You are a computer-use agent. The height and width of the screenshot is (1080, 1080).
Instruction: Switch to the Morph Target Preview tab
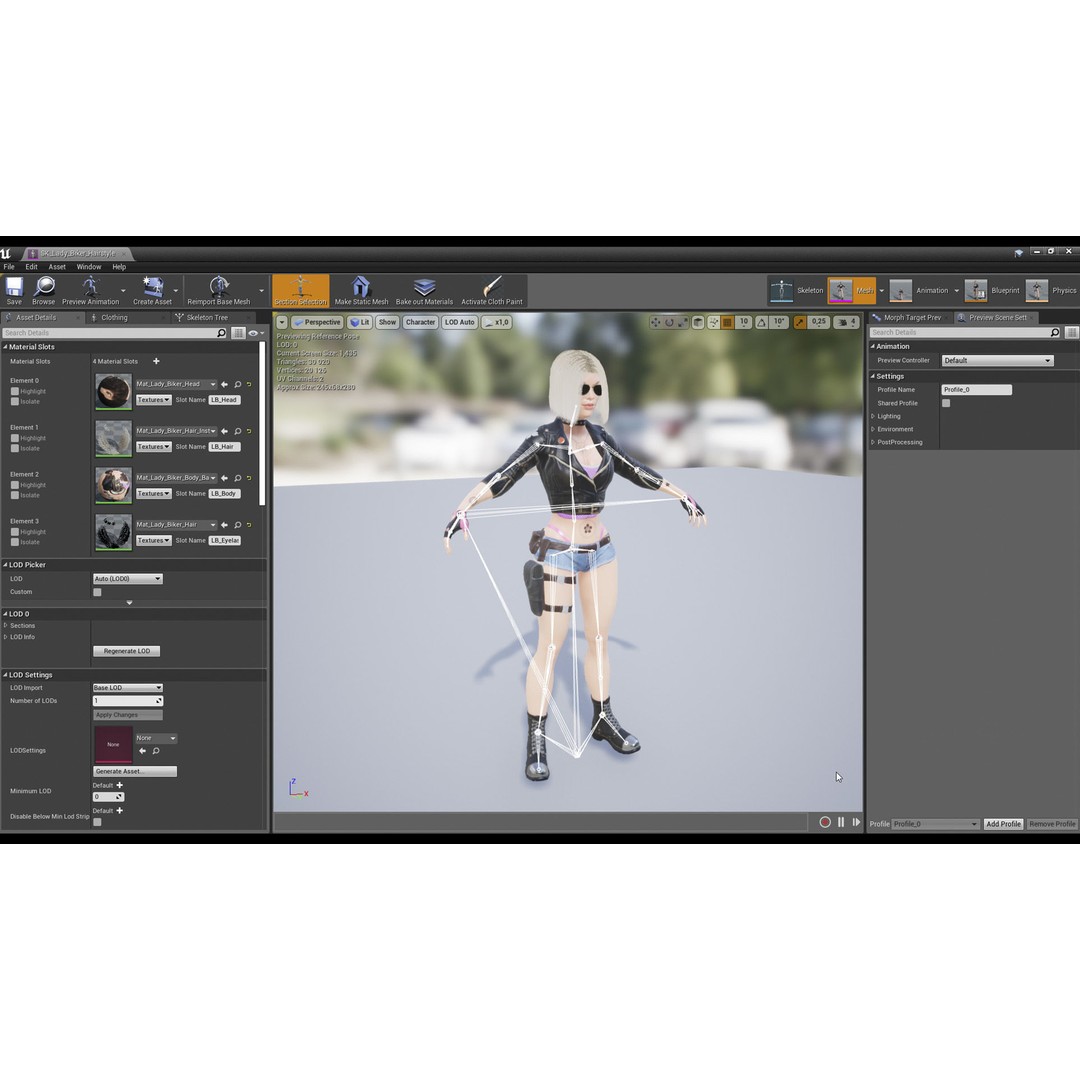[911, 318]
